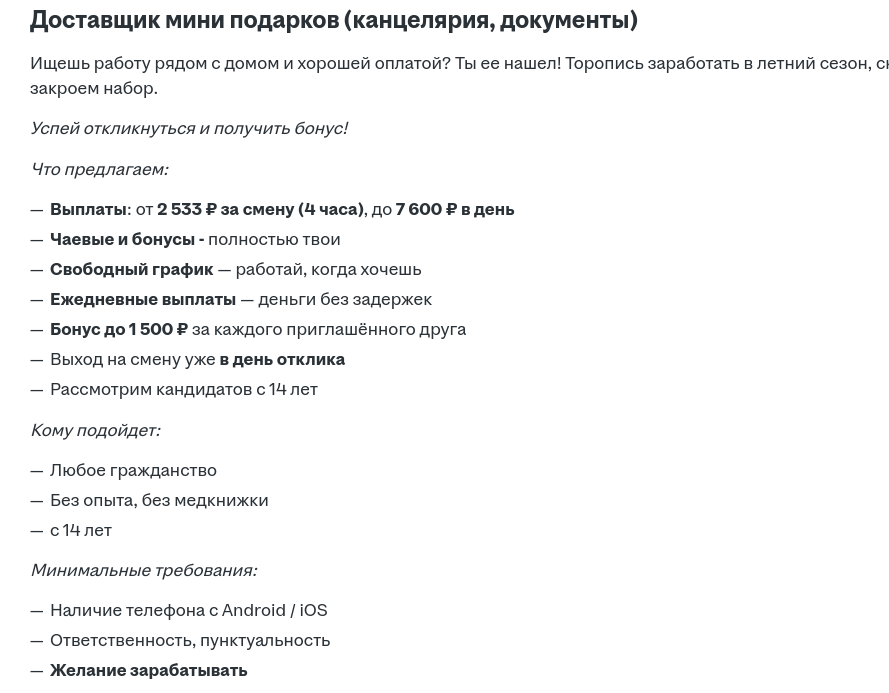Click the 'Бонус до 1 500 ₽' text
The image size is (889, 693).
118,329
